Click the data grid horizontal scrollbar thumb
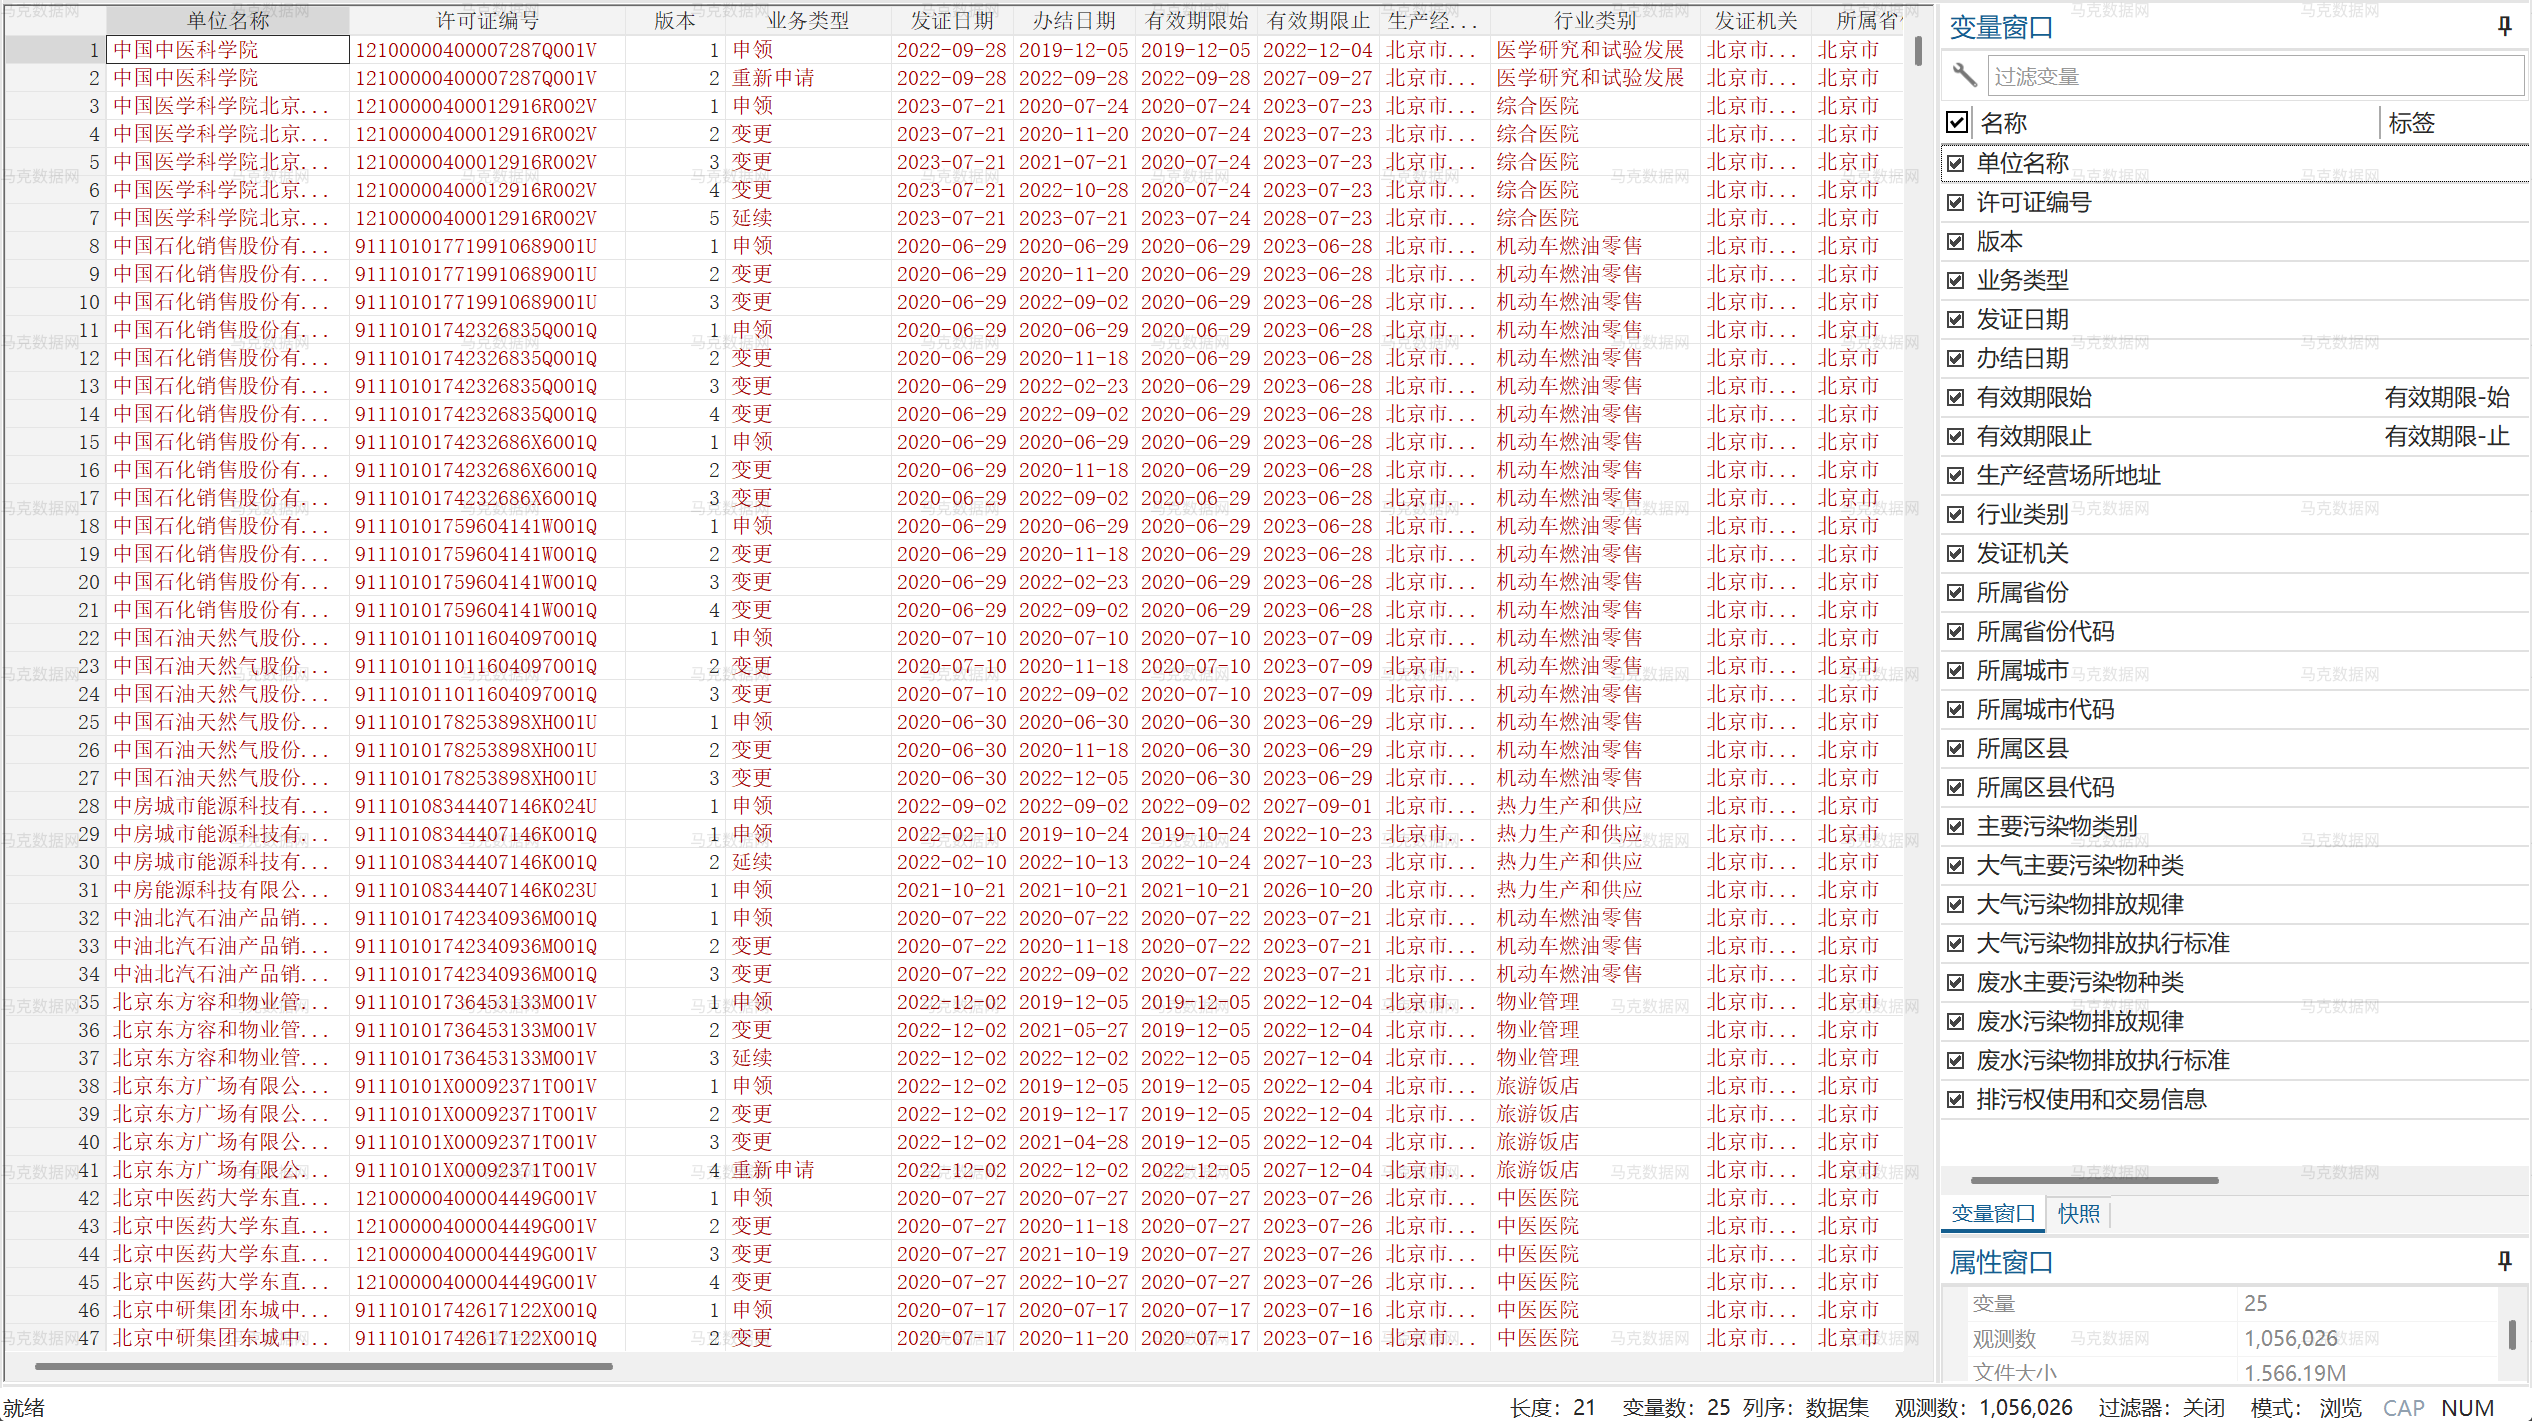 click(322, 1366)
